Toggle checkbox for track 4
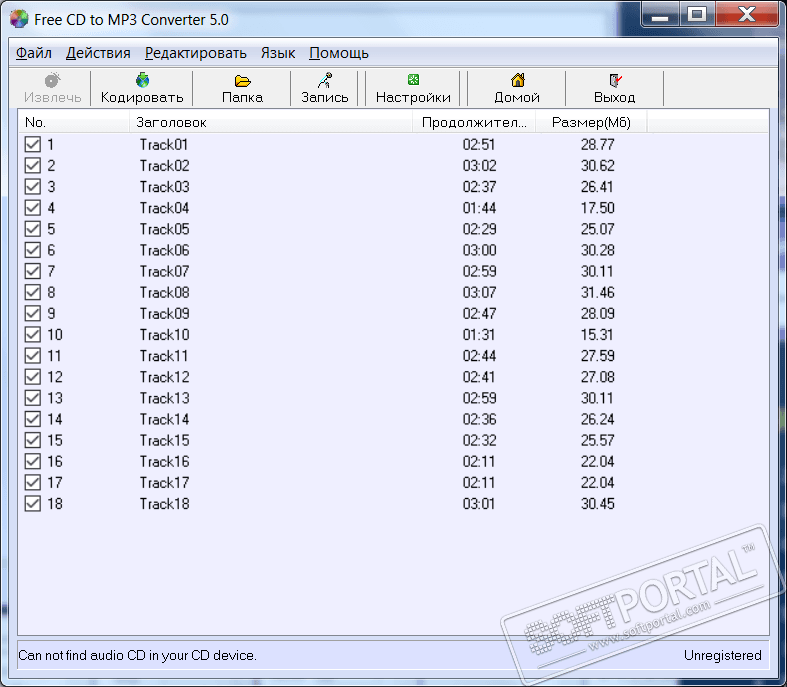The image size is (787, 687). [33, 207]
